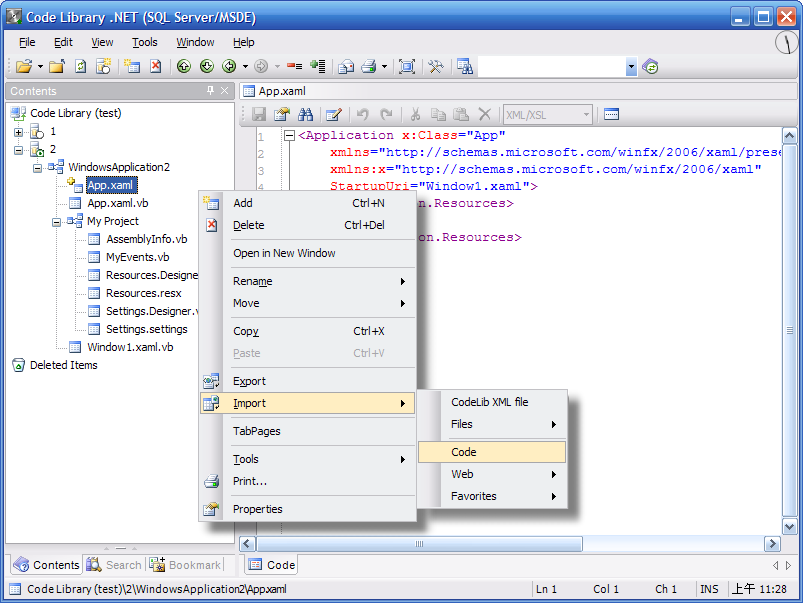Viewport: 803px width, 603px height.
Task: Click the hammer and wrench options icon
Action: [436, 67]
